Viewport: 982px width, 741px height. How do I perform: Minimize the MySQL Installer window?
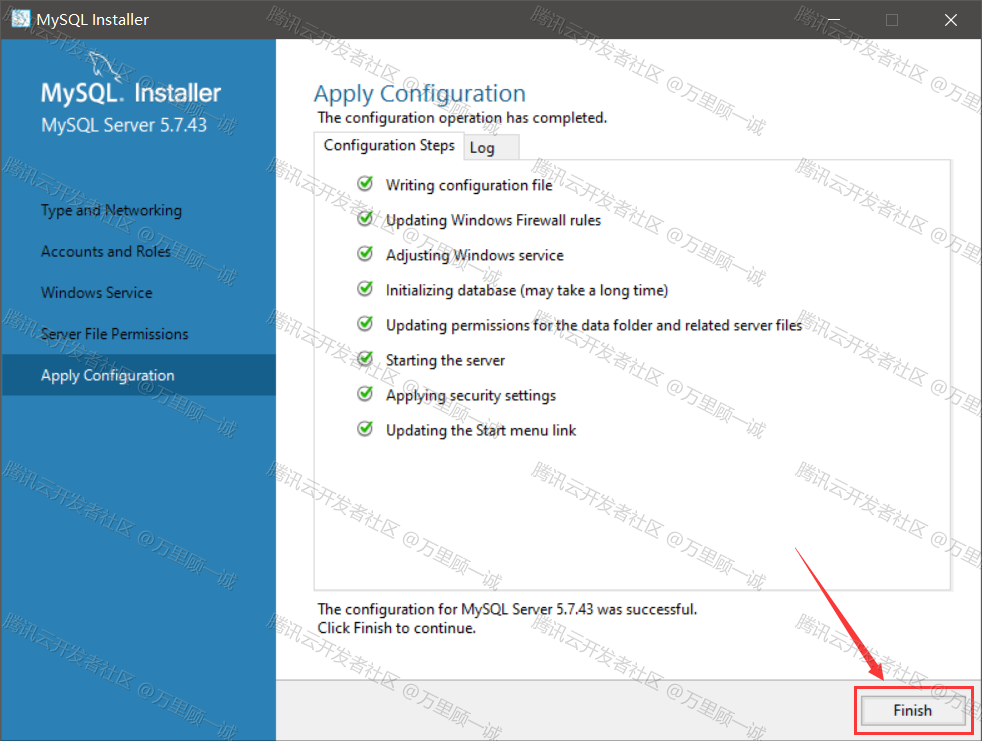[x=834, y=19]
